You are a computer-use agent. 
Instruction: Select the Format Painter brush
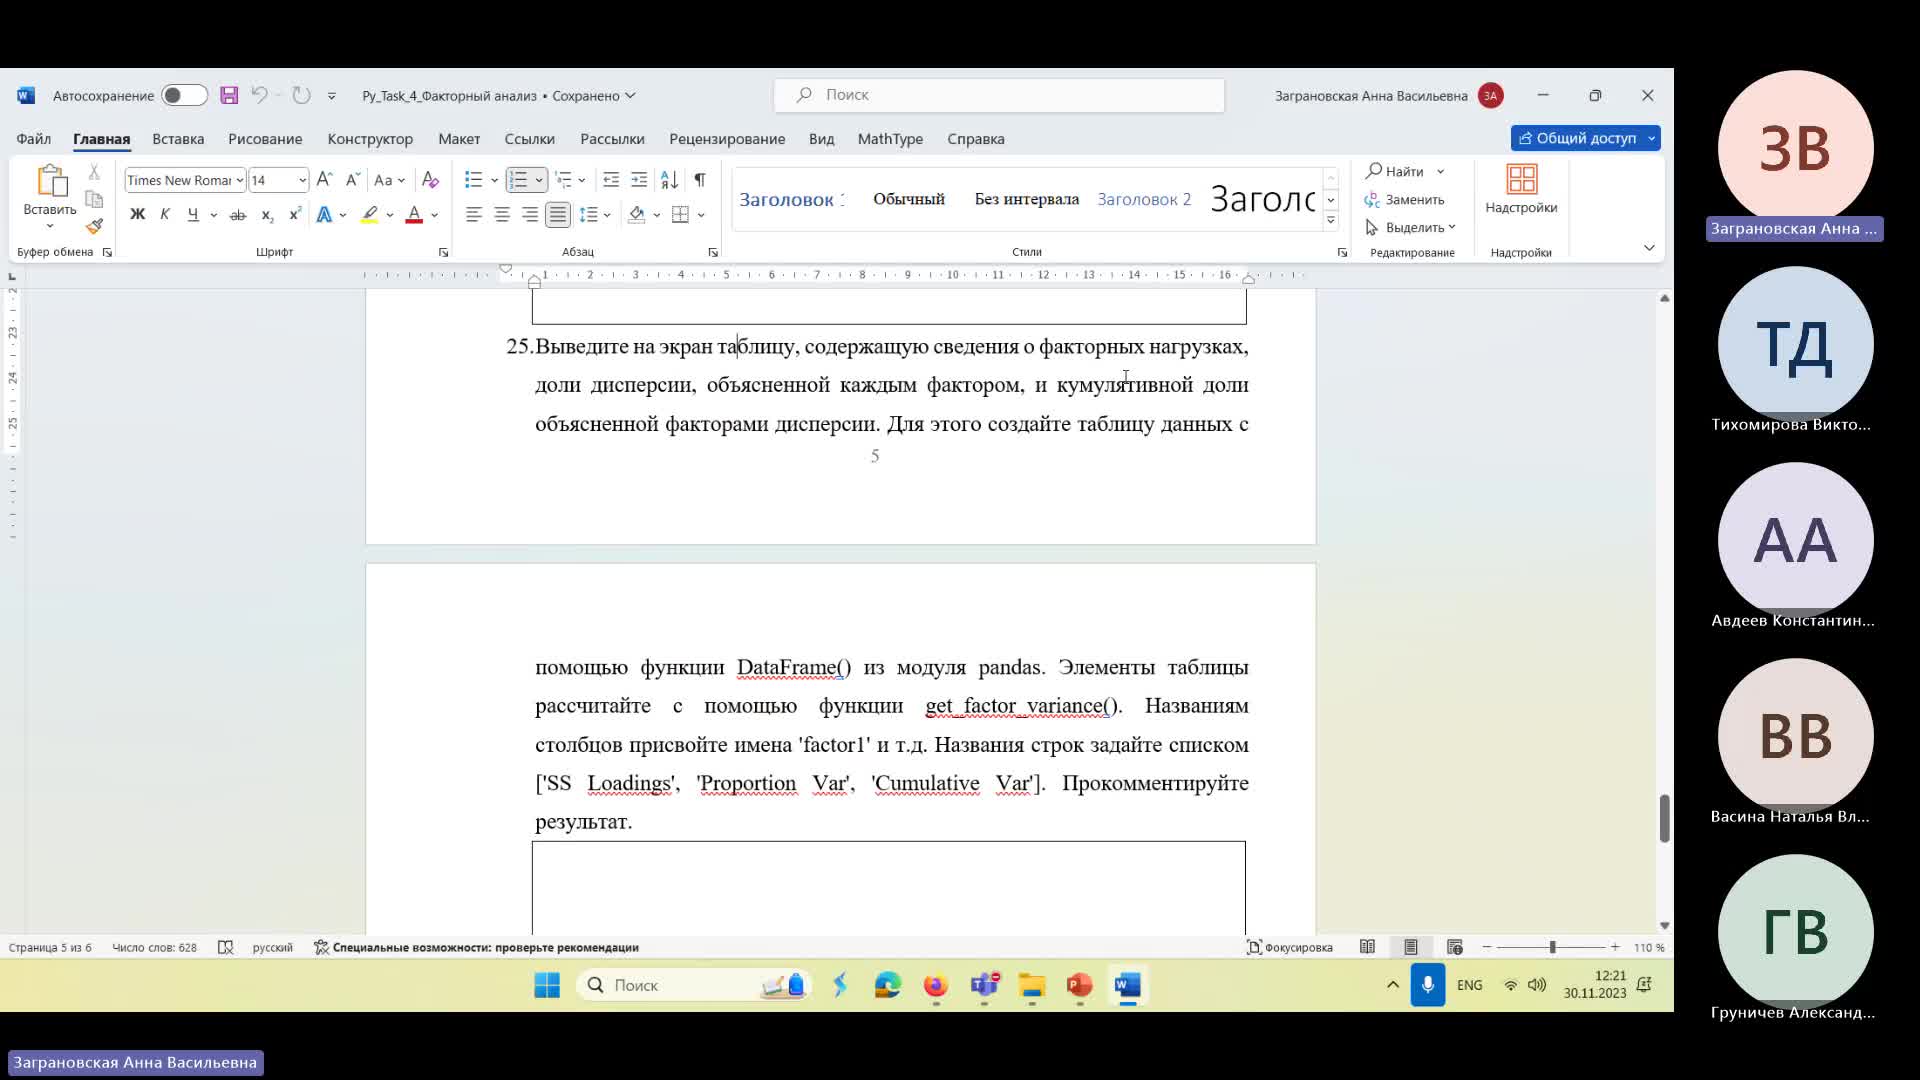(94, 226)
